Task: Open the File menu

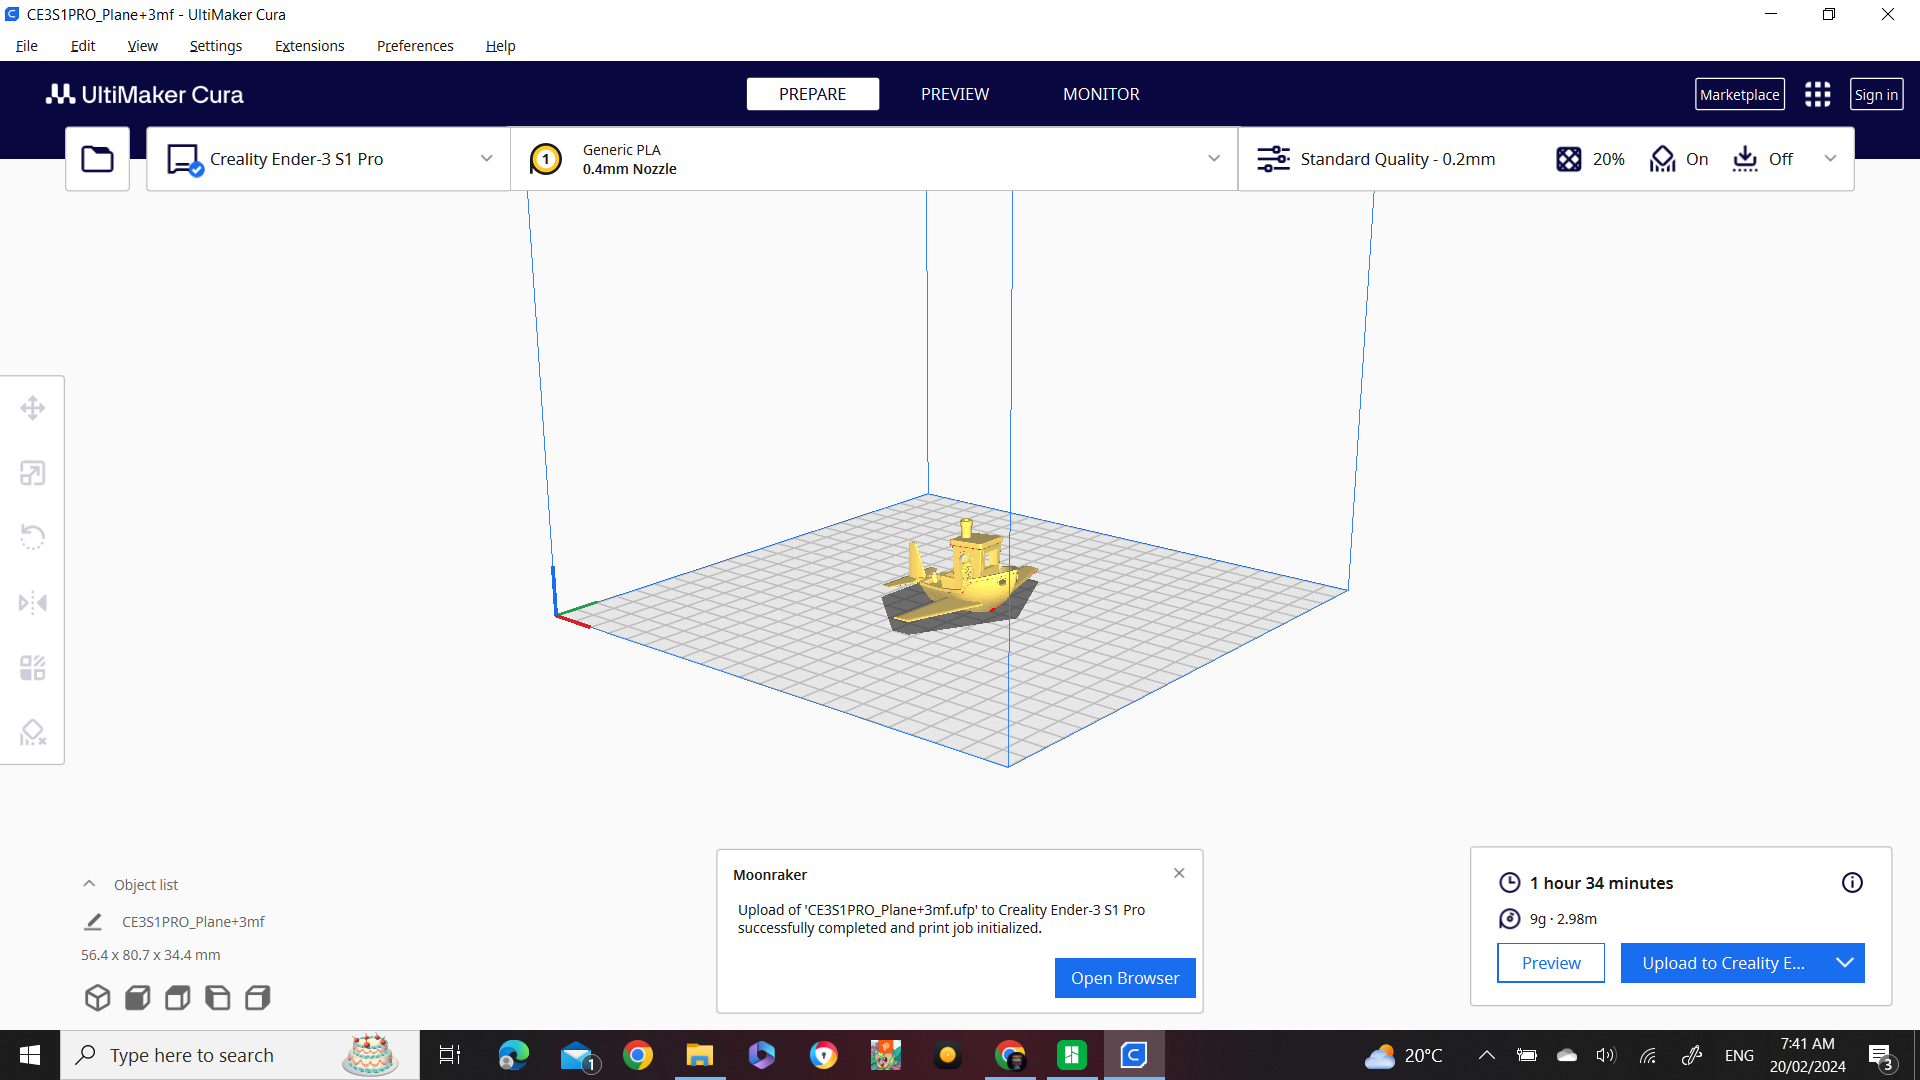Action: tap(27, 46)
